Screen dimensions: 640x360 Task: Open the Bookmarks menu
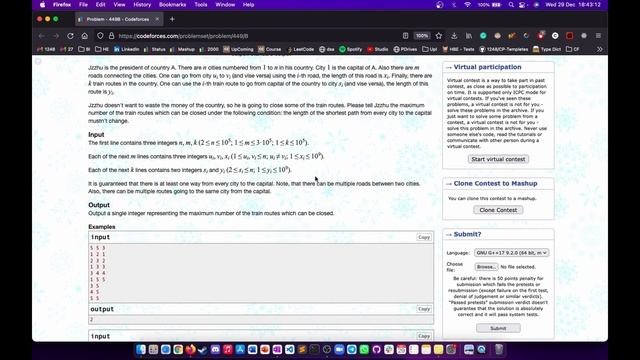(x=172, y=5)
